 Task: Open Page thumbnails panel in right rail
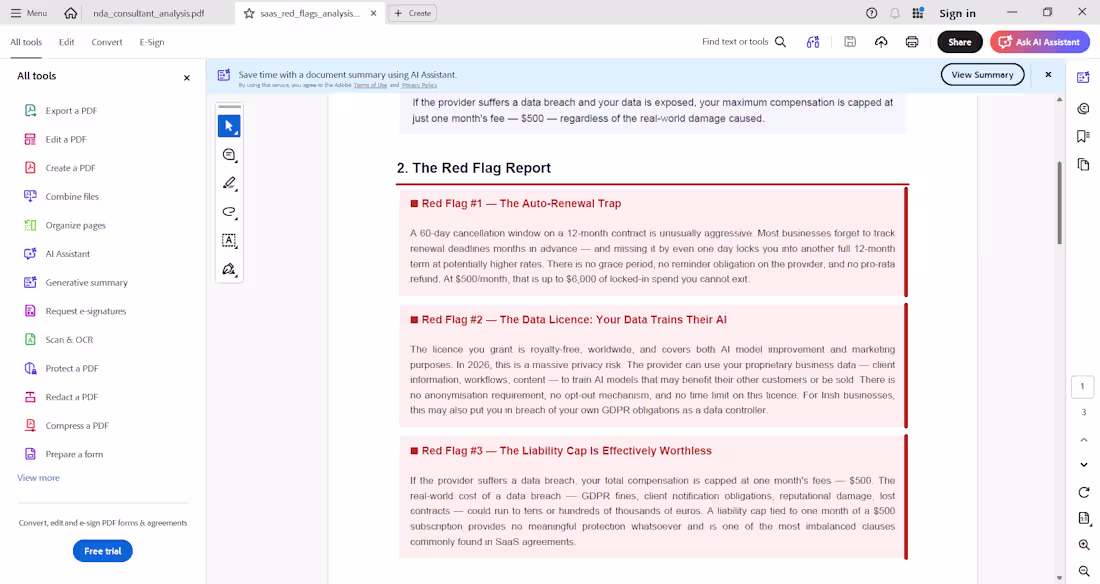[1083, 164]
